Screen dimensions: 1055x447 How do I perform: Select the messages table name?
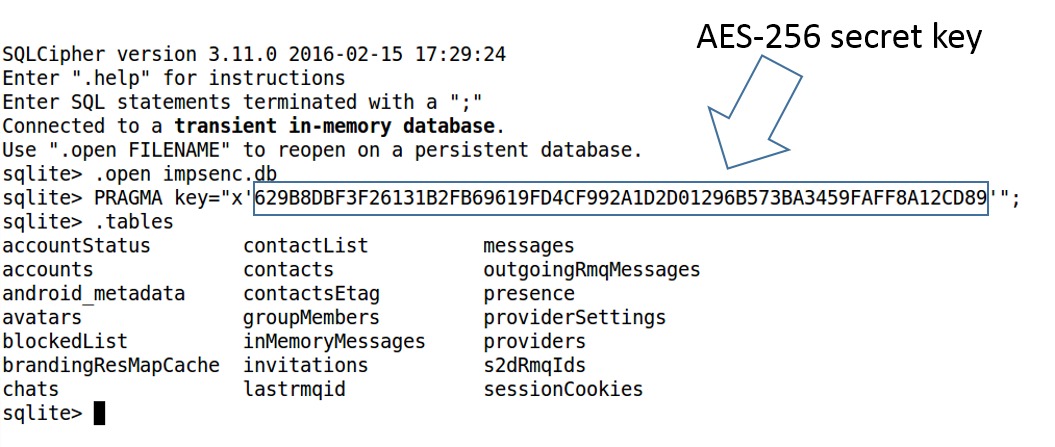click(x=528, y=246)
